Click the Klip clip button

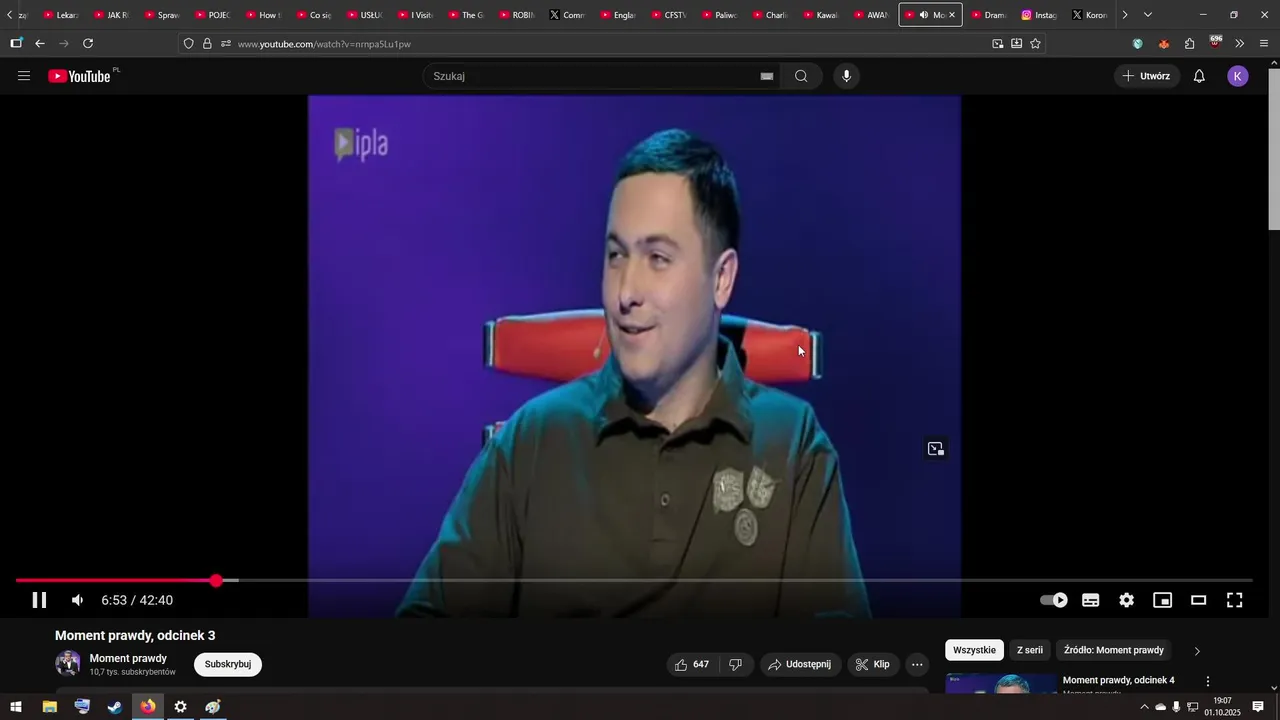click(x=872, y=664)
